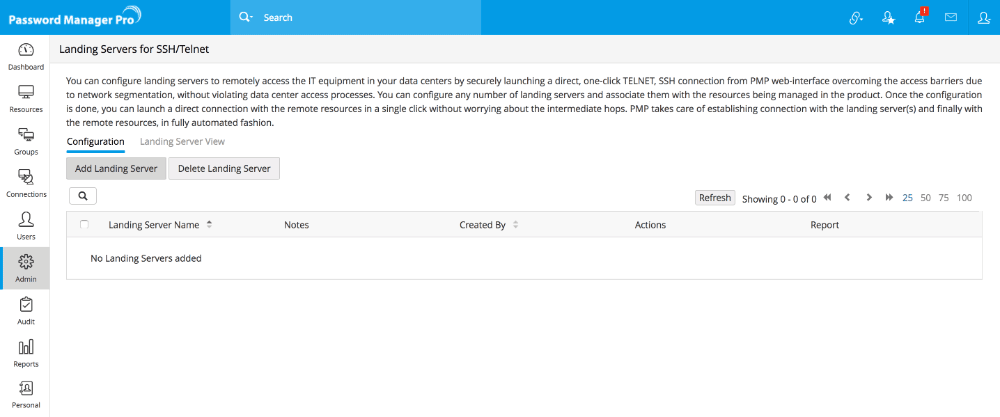Go to the first page arrow
The image size is (1000, 417).
(828, 198)
